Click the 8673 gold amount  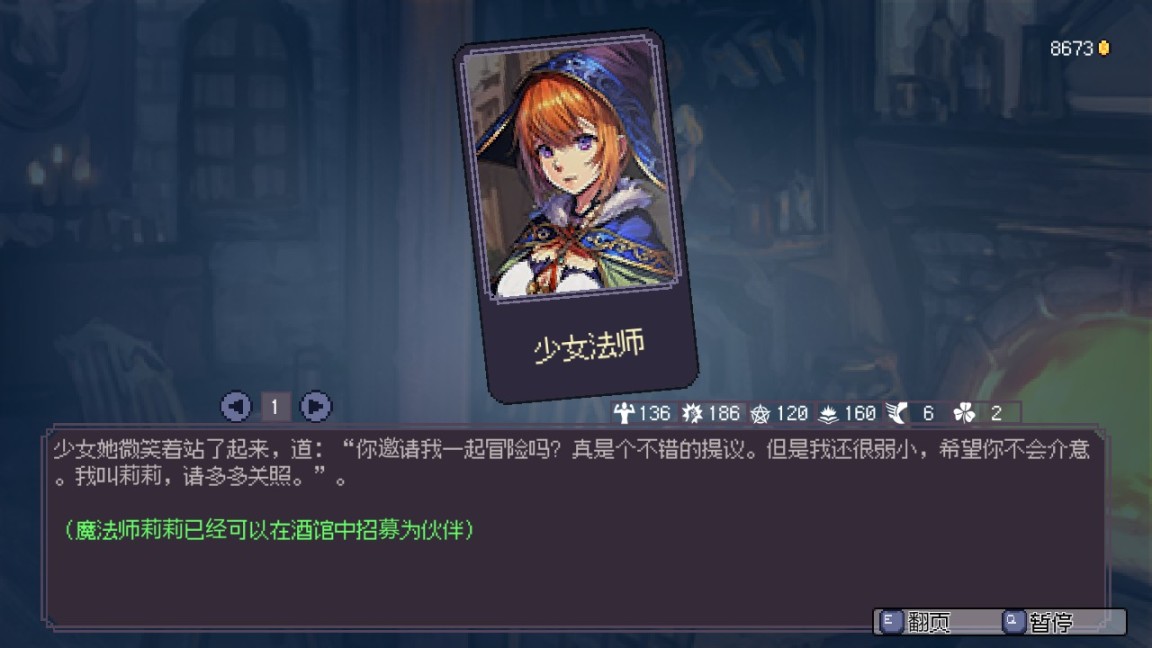coord(1071,48)
